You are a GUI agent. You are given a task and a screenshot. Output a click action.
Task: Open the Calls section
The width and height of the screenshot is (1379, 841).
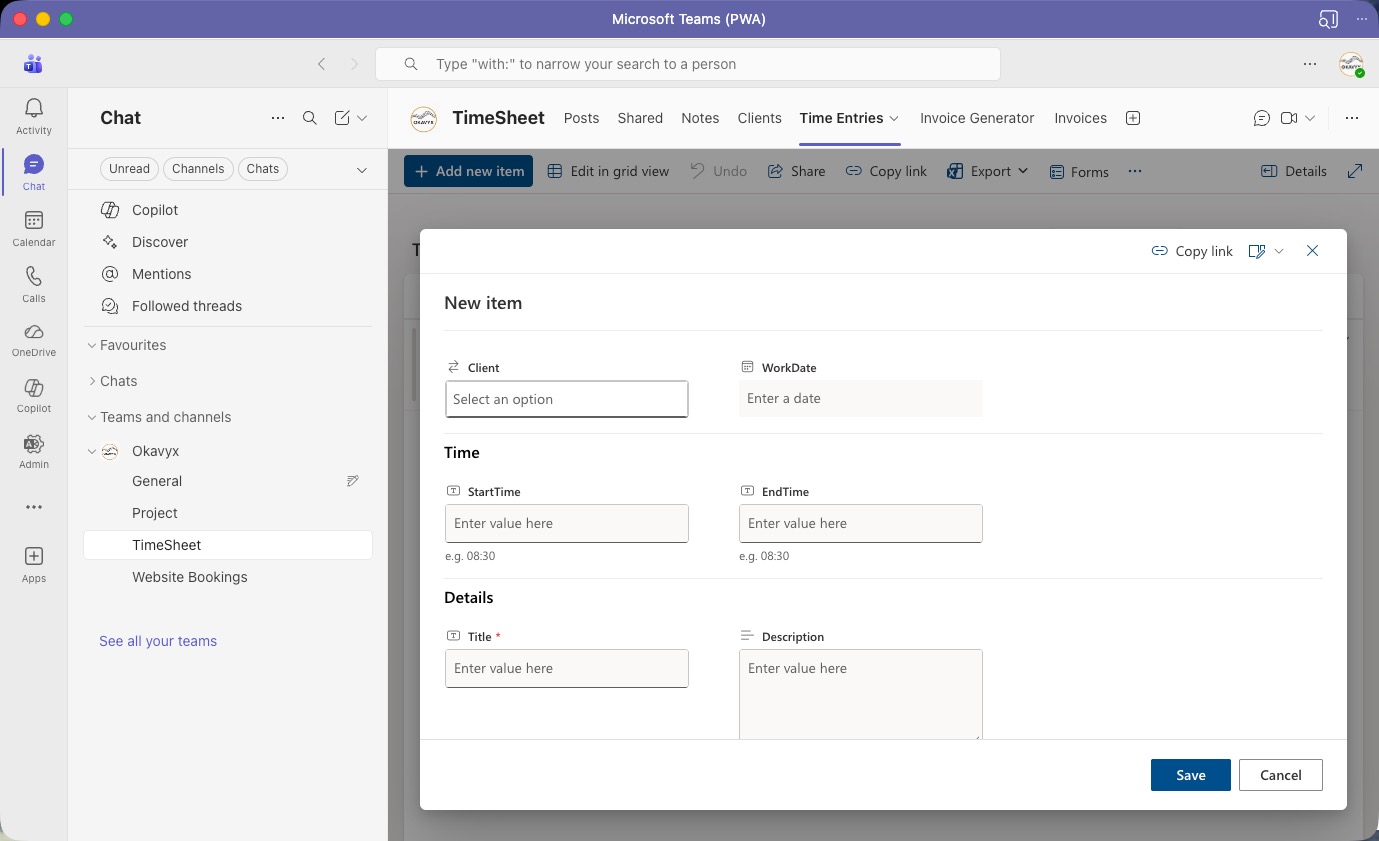pos(33,285)
